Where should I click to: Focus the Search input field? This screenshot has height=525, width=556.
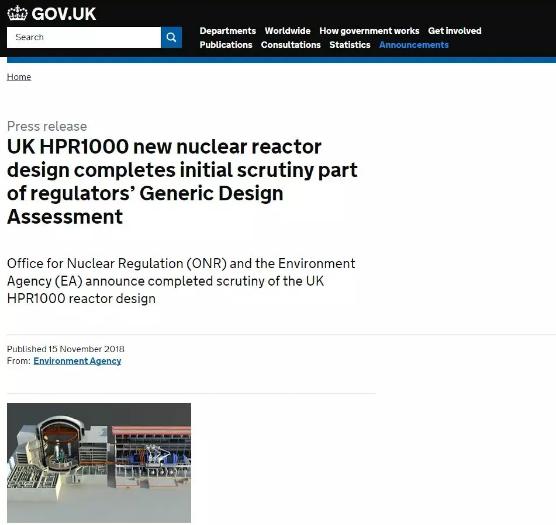(84, 37)
